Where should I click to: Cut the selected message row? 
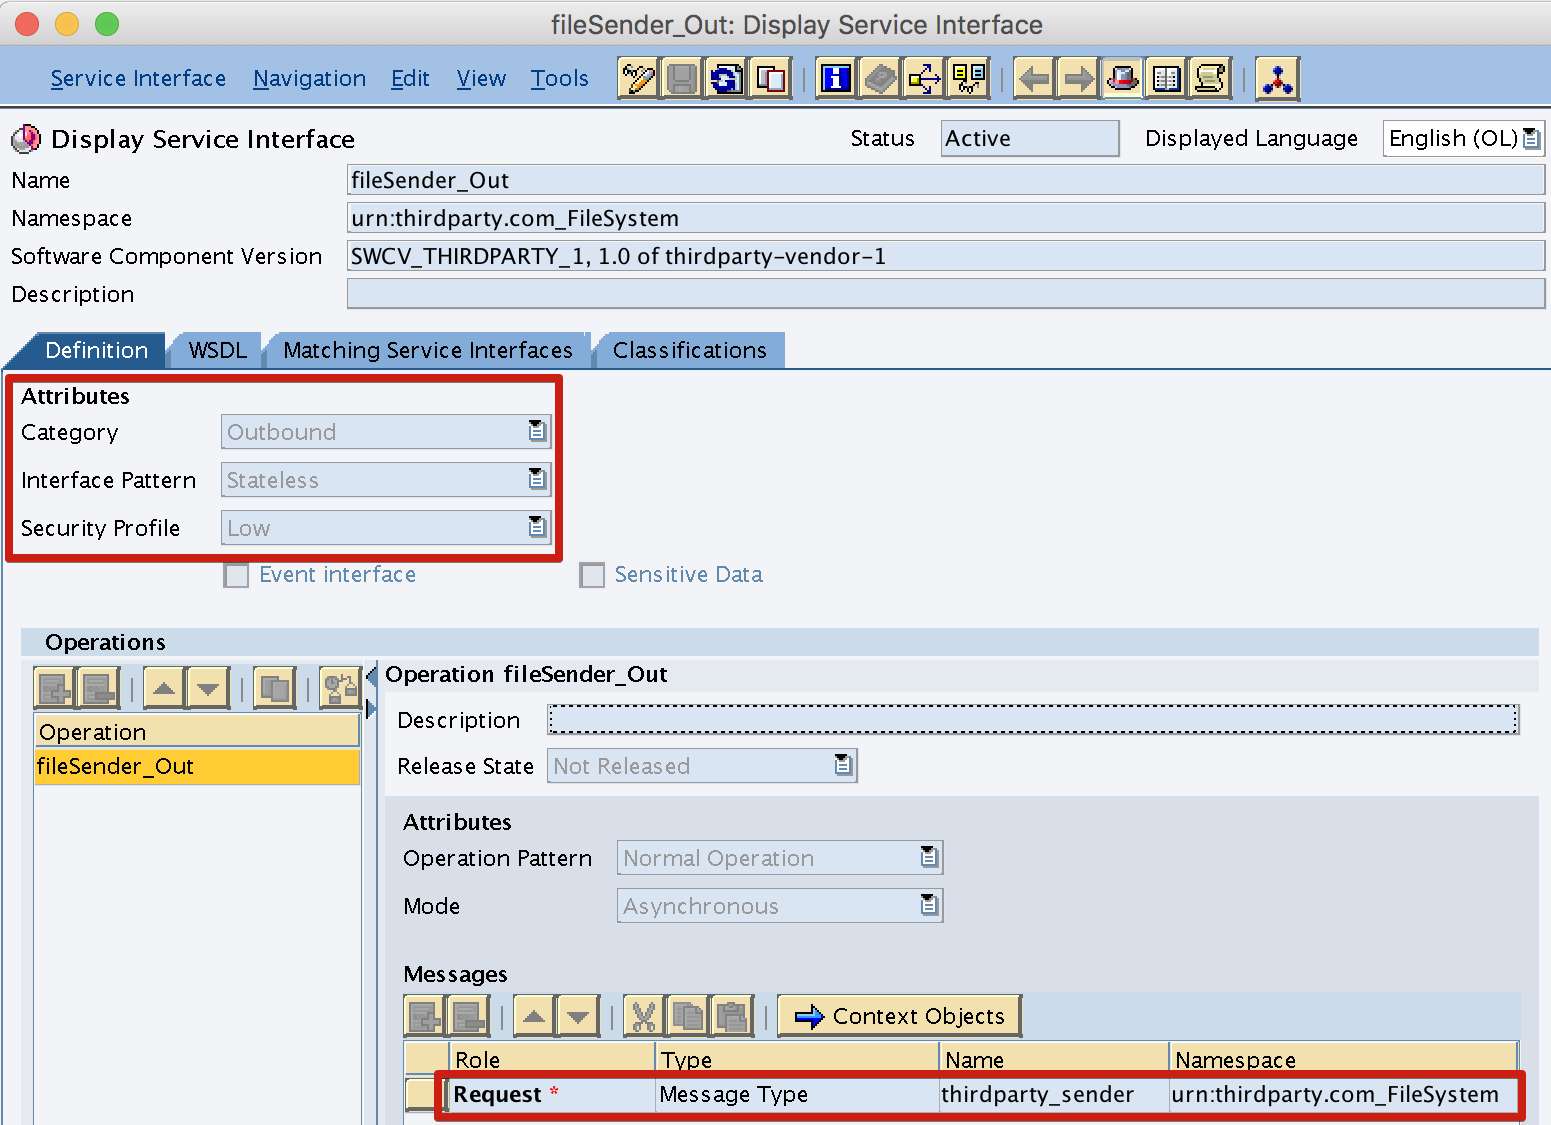643,1015
